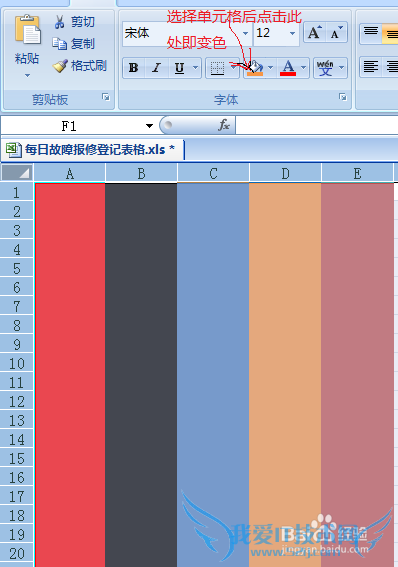Image resolution: width=398 pixels, height=567 pixels.
Task: Click the Paste (粘贴) clipboard icon
Action: coord(27,30)
